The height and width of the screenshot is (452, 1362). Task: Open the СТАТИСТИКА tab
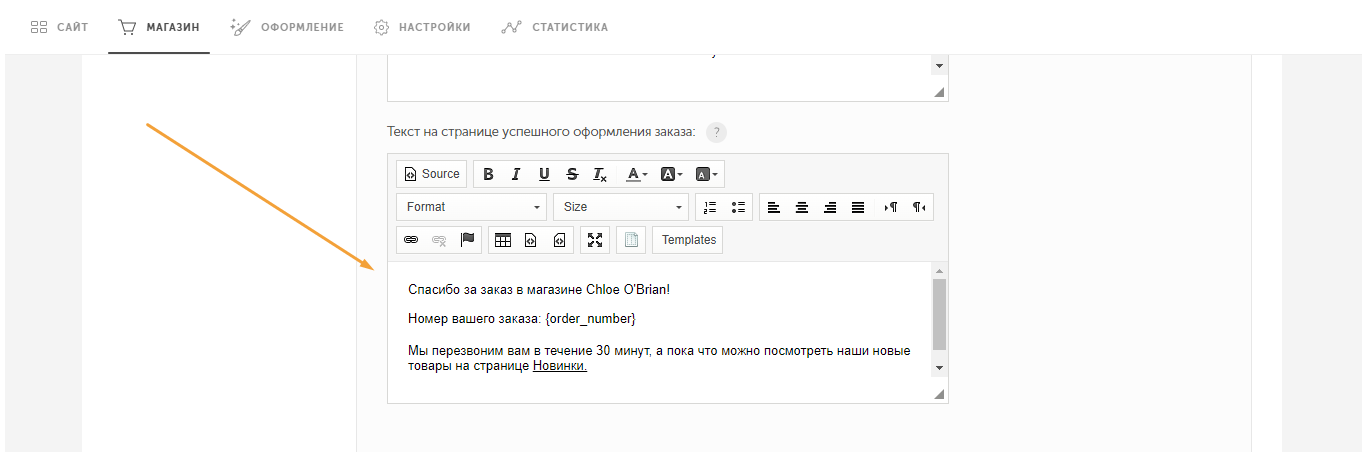554,27
